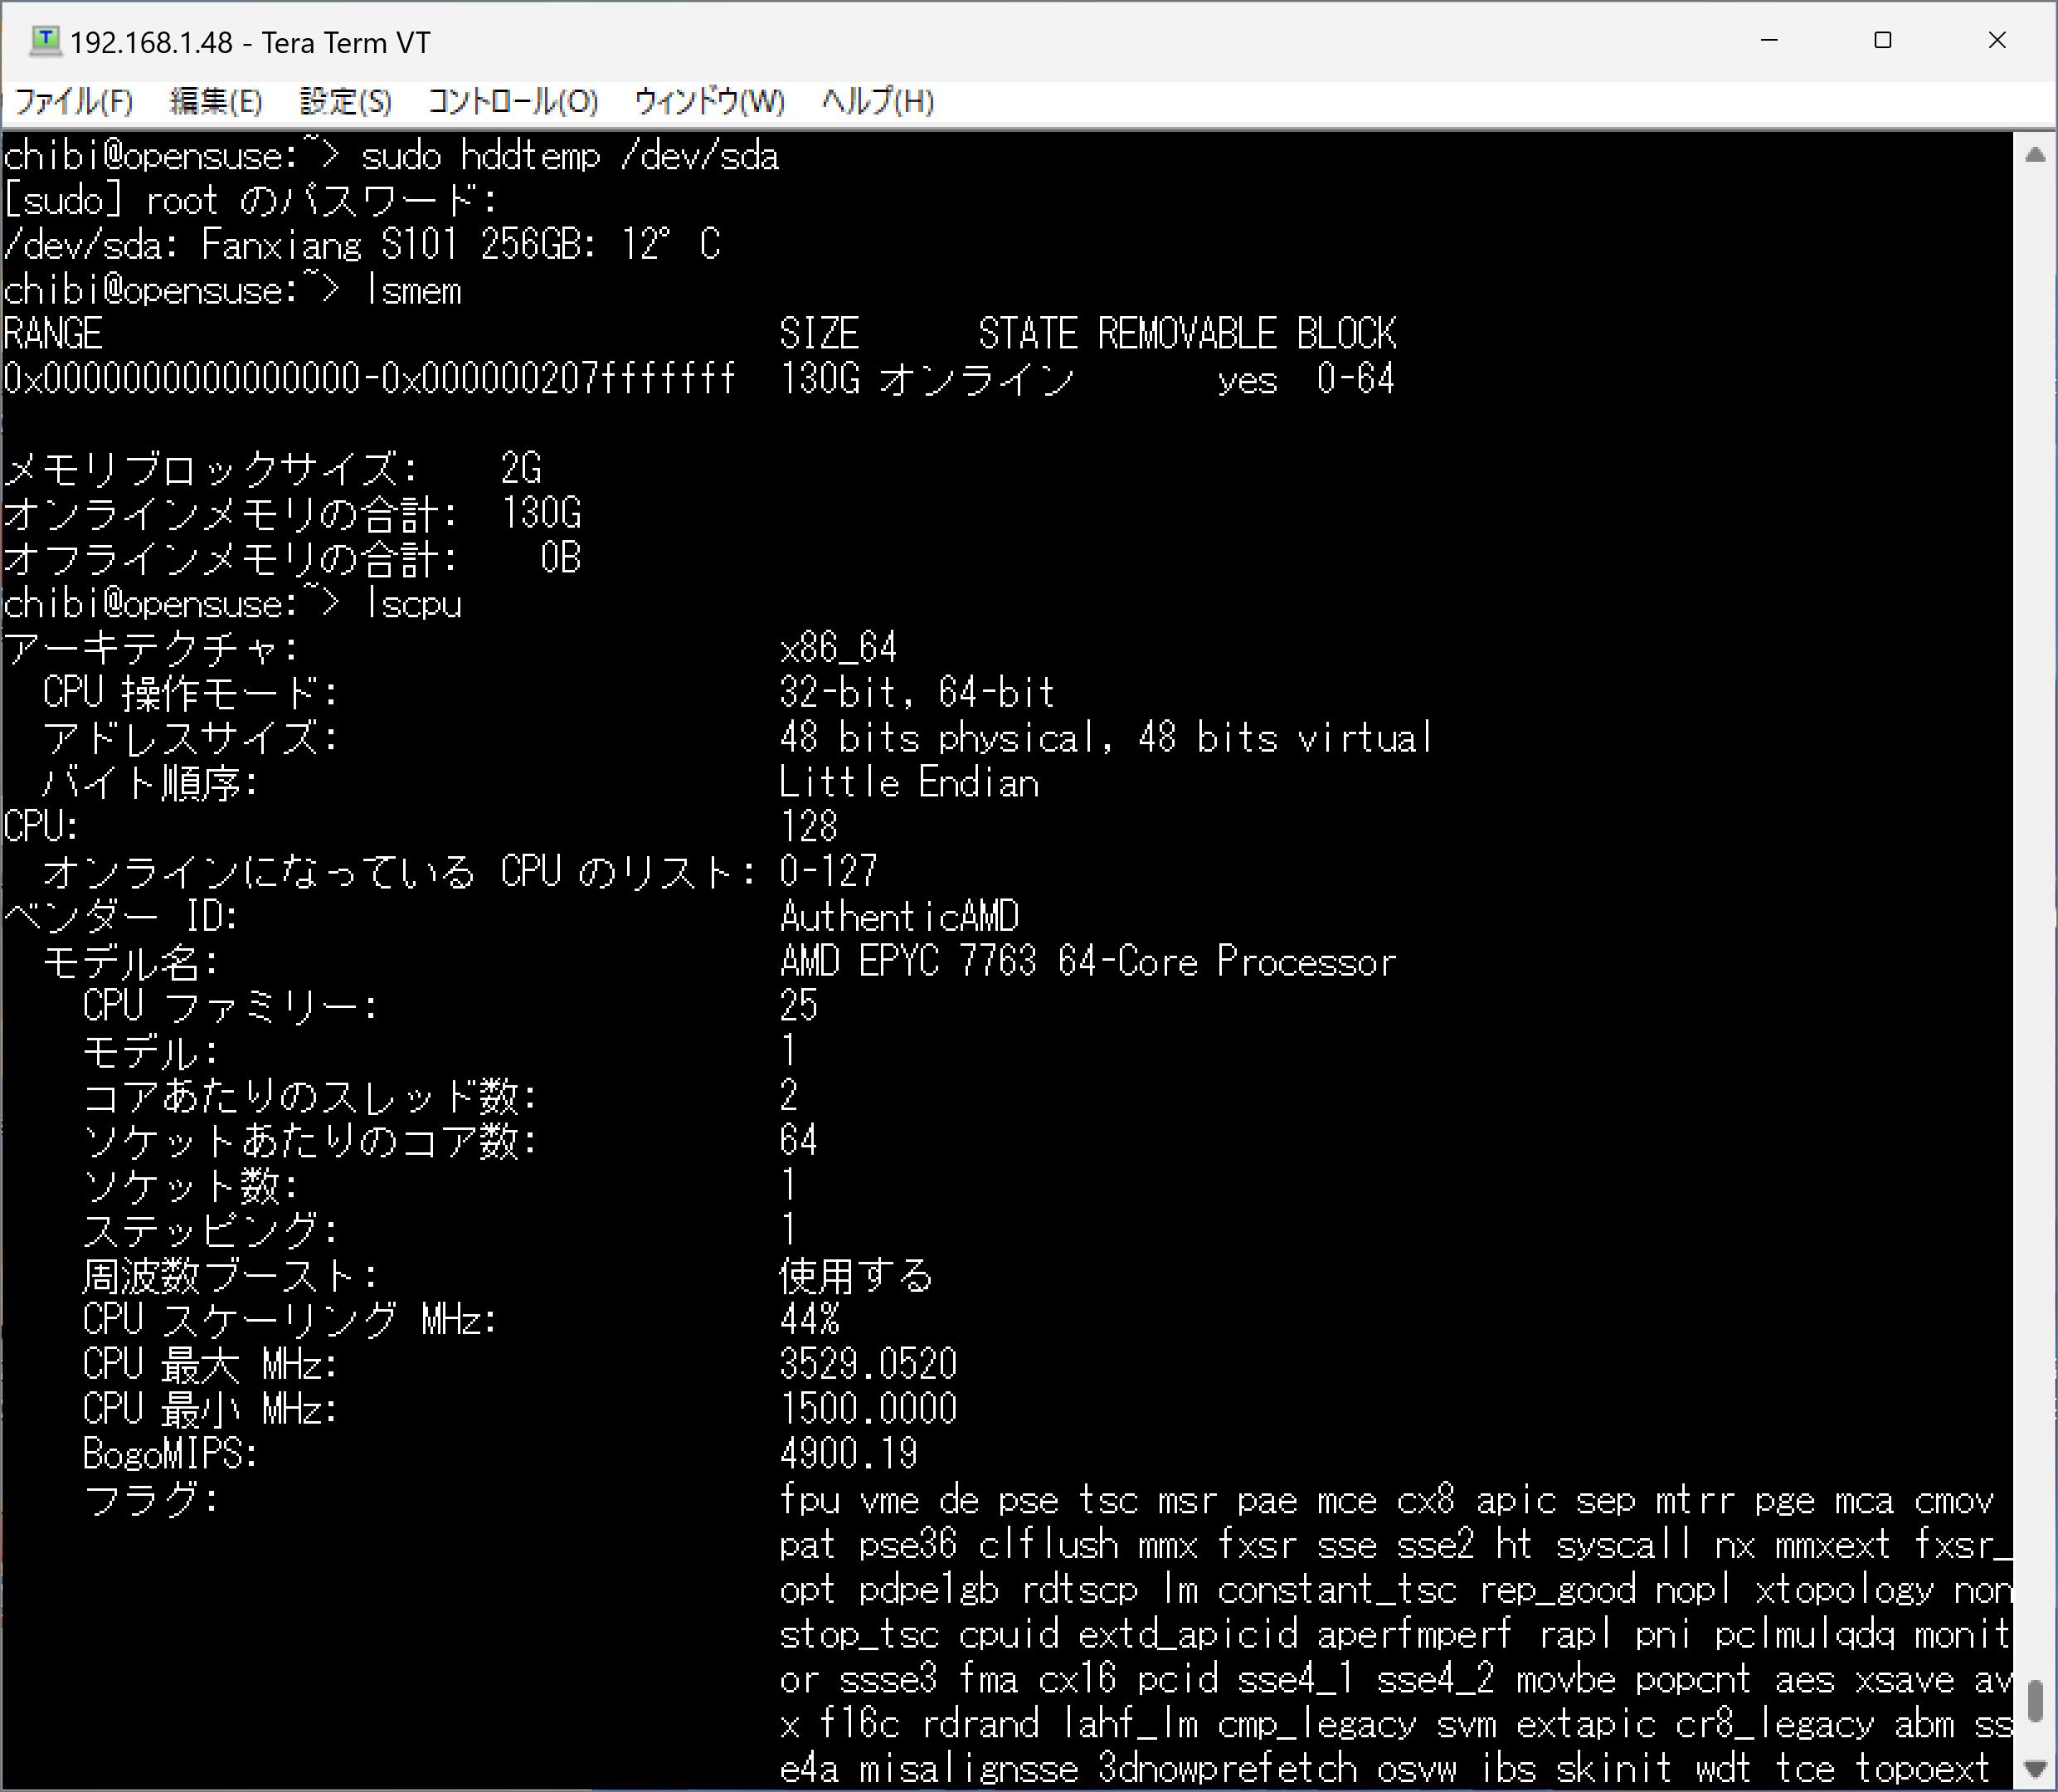Minimize the Tera Term window
The image size is (2058, 1792).
click(1769, 41)
